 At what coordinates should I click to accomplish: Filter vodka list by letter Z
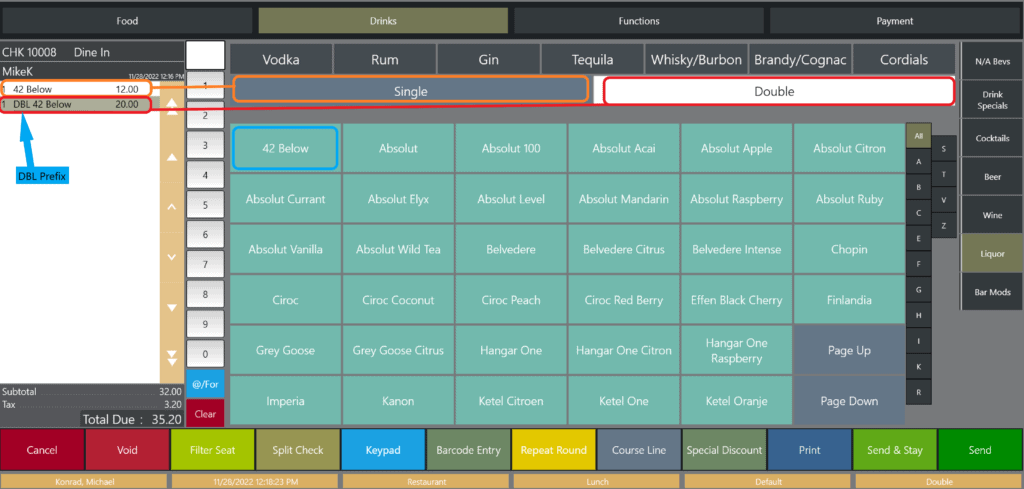944,225
